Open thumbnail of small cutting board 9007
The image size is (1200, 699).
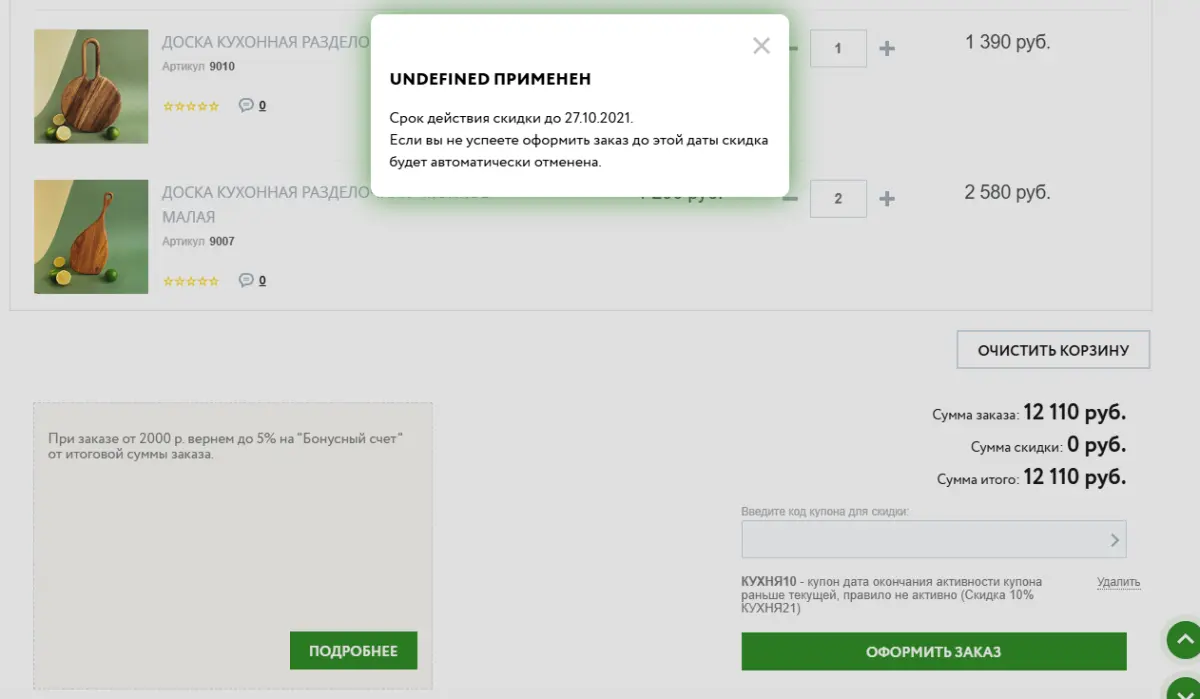91,237
